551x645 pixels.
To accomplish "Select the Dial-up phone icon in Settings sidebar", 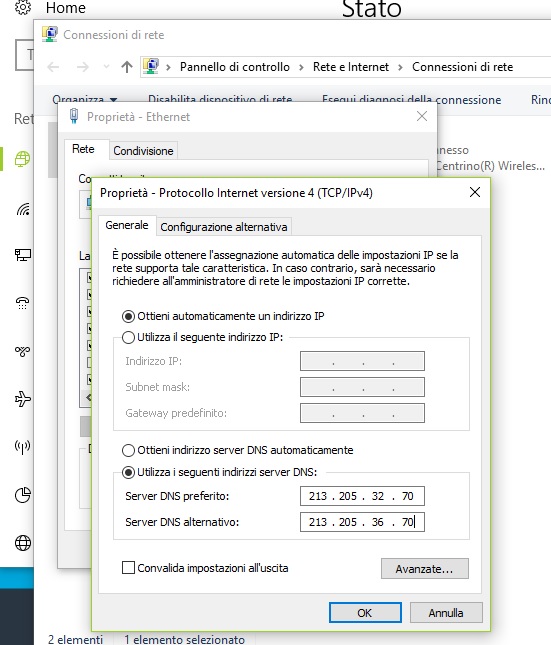I will click(23, 303).
